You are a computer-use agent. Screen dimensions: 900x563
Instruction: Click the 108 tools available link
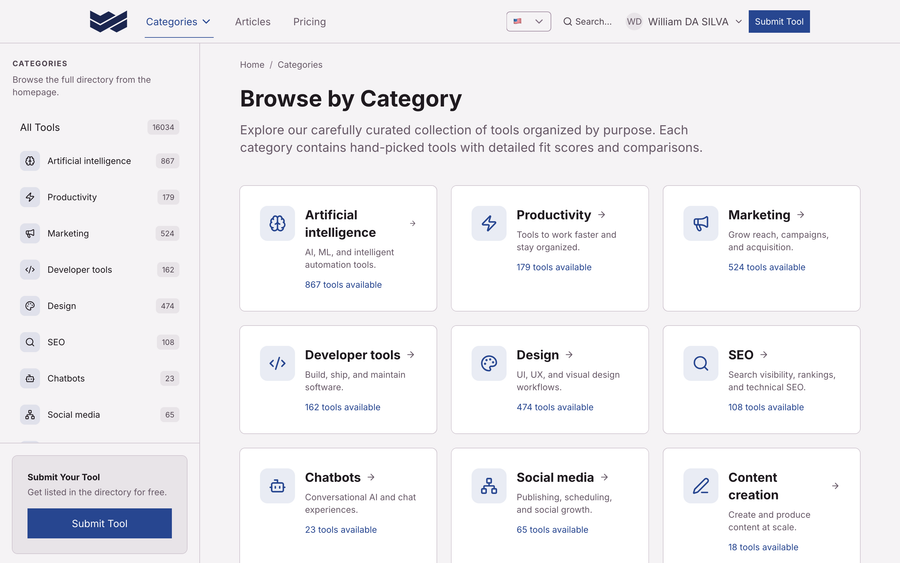coord(766,407)
